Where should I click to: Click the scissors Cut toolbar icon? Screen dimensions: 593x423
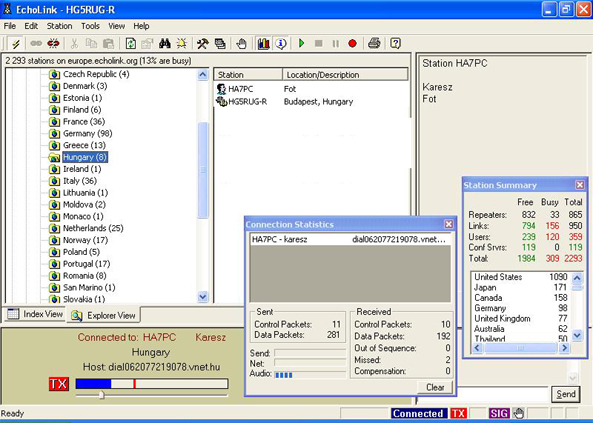coord(74,44)
